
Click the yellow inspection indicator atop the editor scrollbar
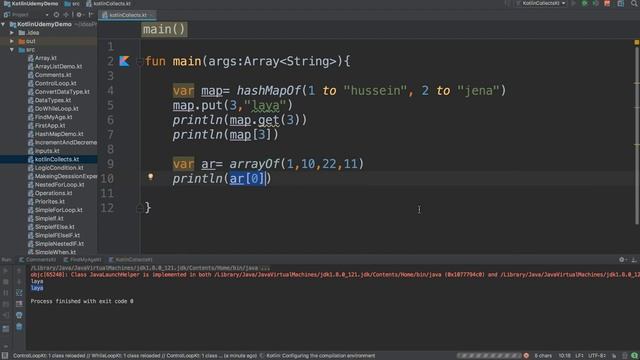click(x=636, y=42)
